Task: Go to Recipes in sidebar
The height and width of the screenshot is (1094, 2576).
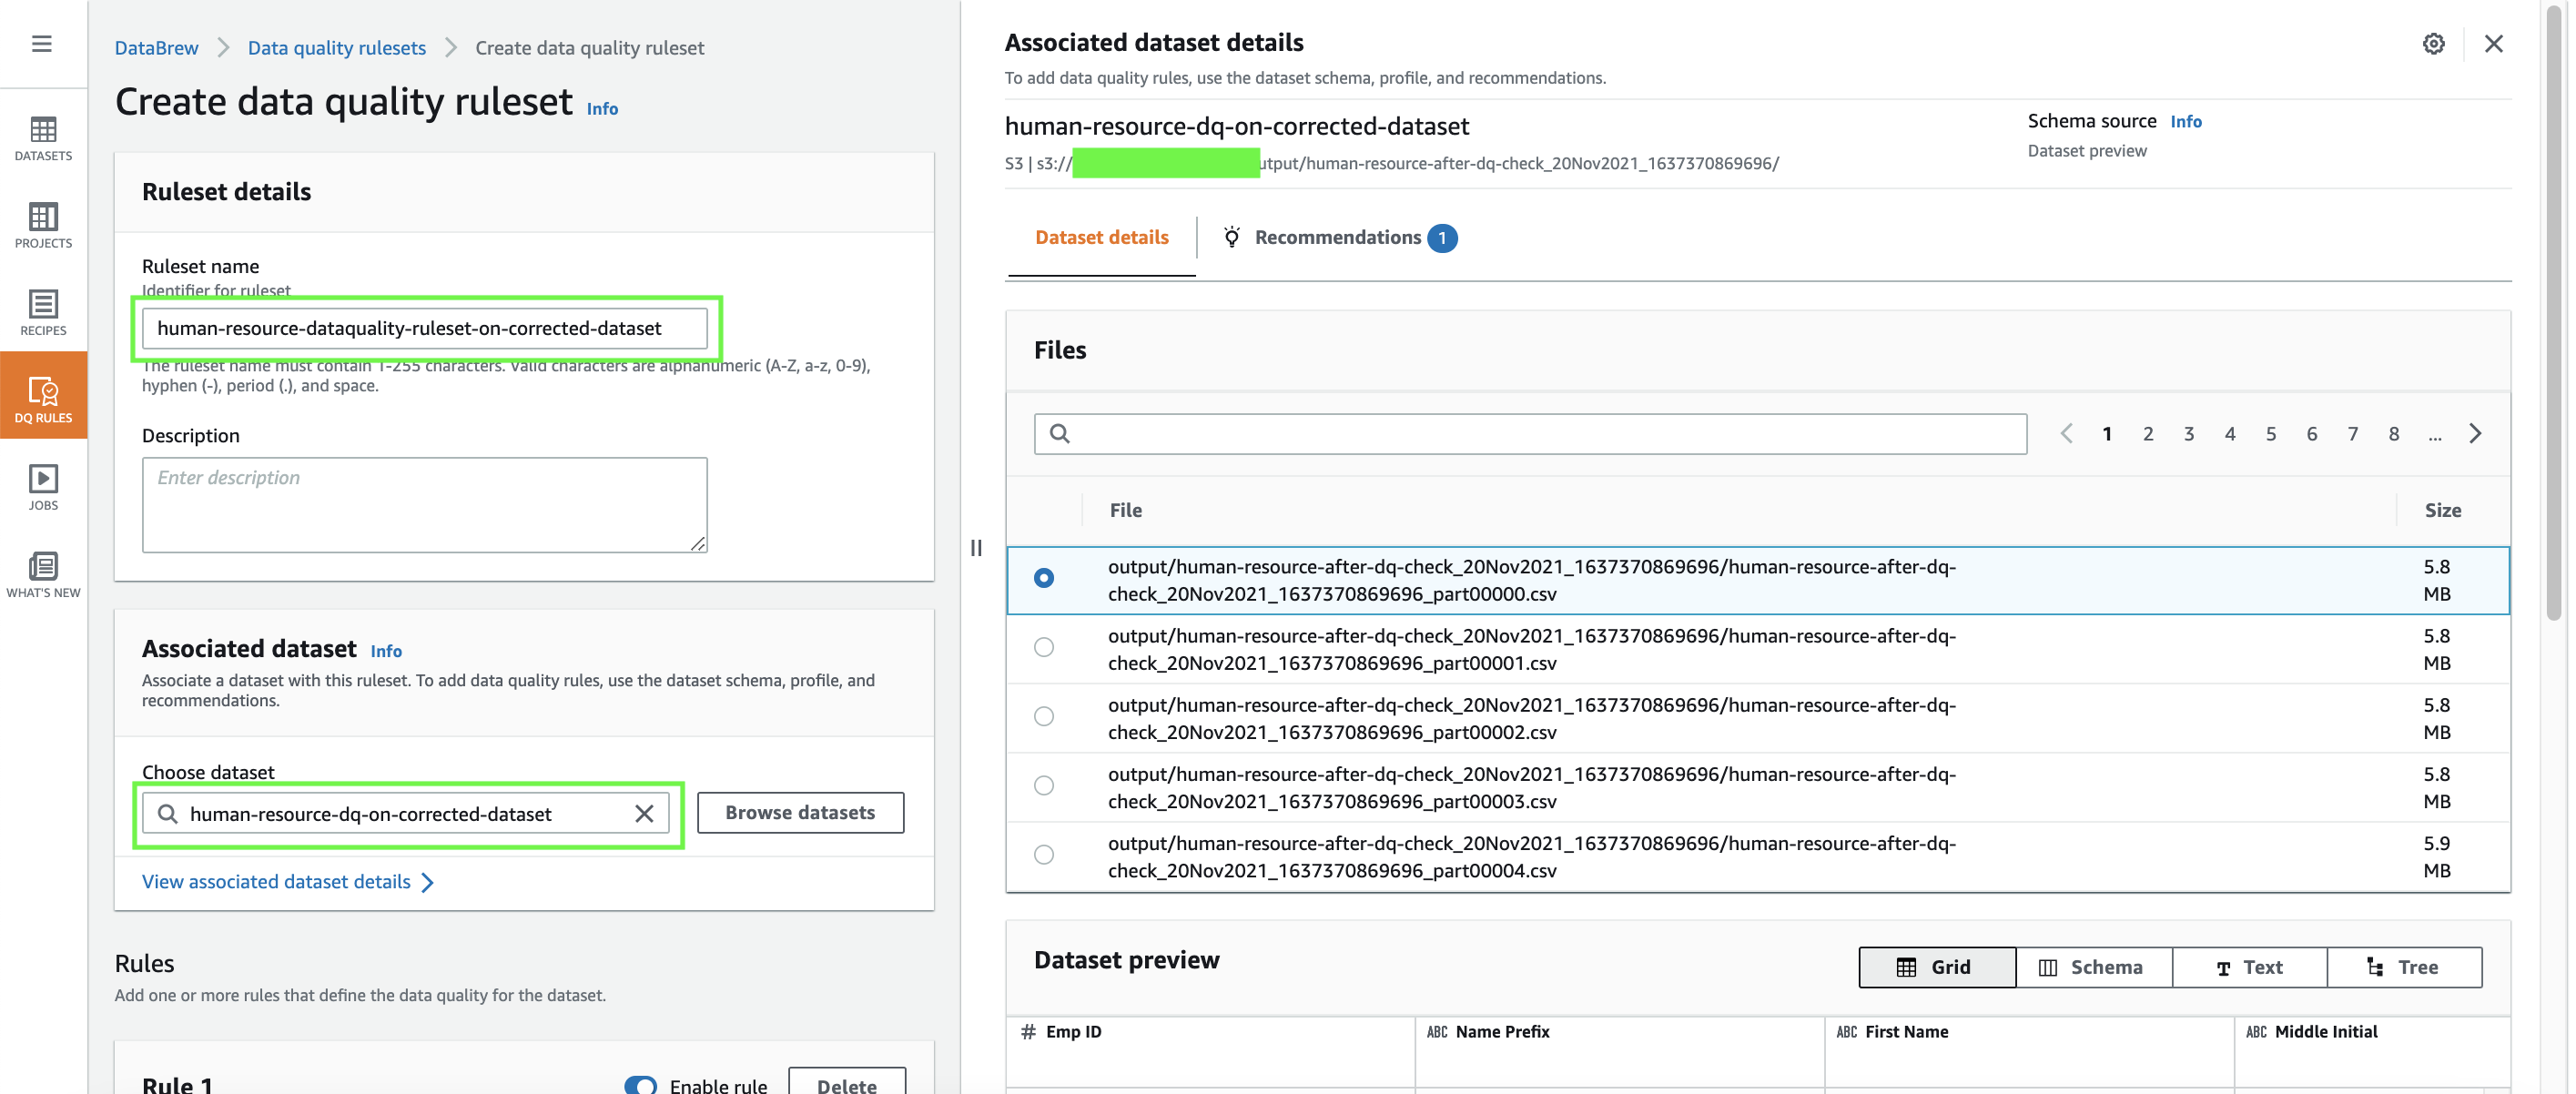Action: (43, 312)
